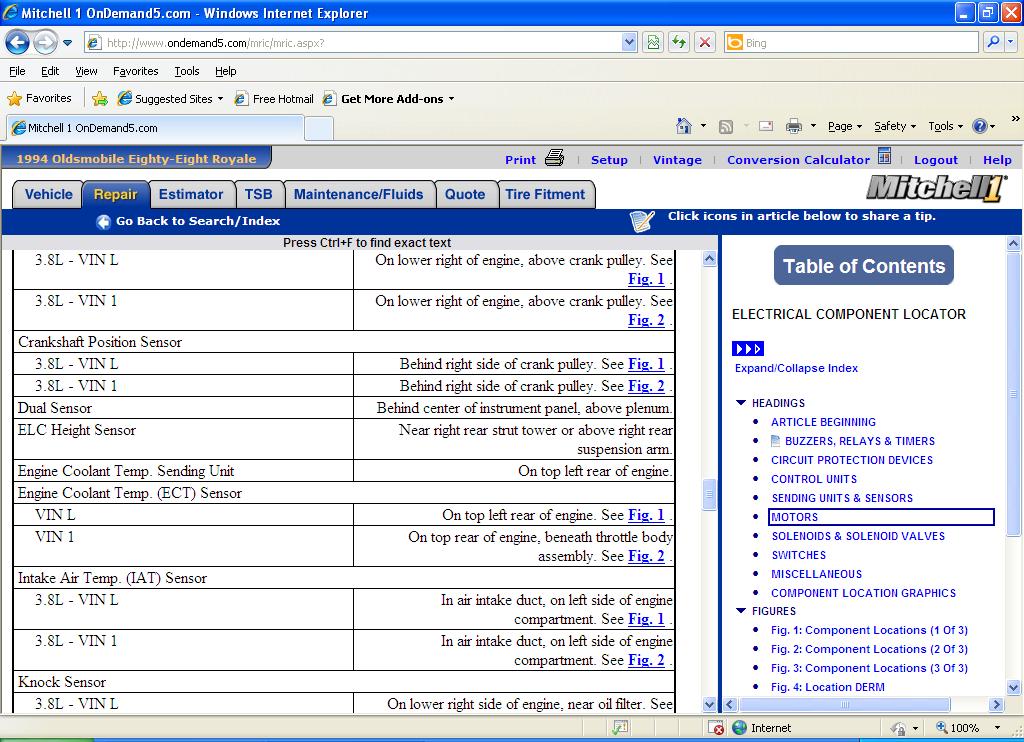Open the Safety dropdown in IE command bar
Viewport: 1024px width, 742px height.
895,126
